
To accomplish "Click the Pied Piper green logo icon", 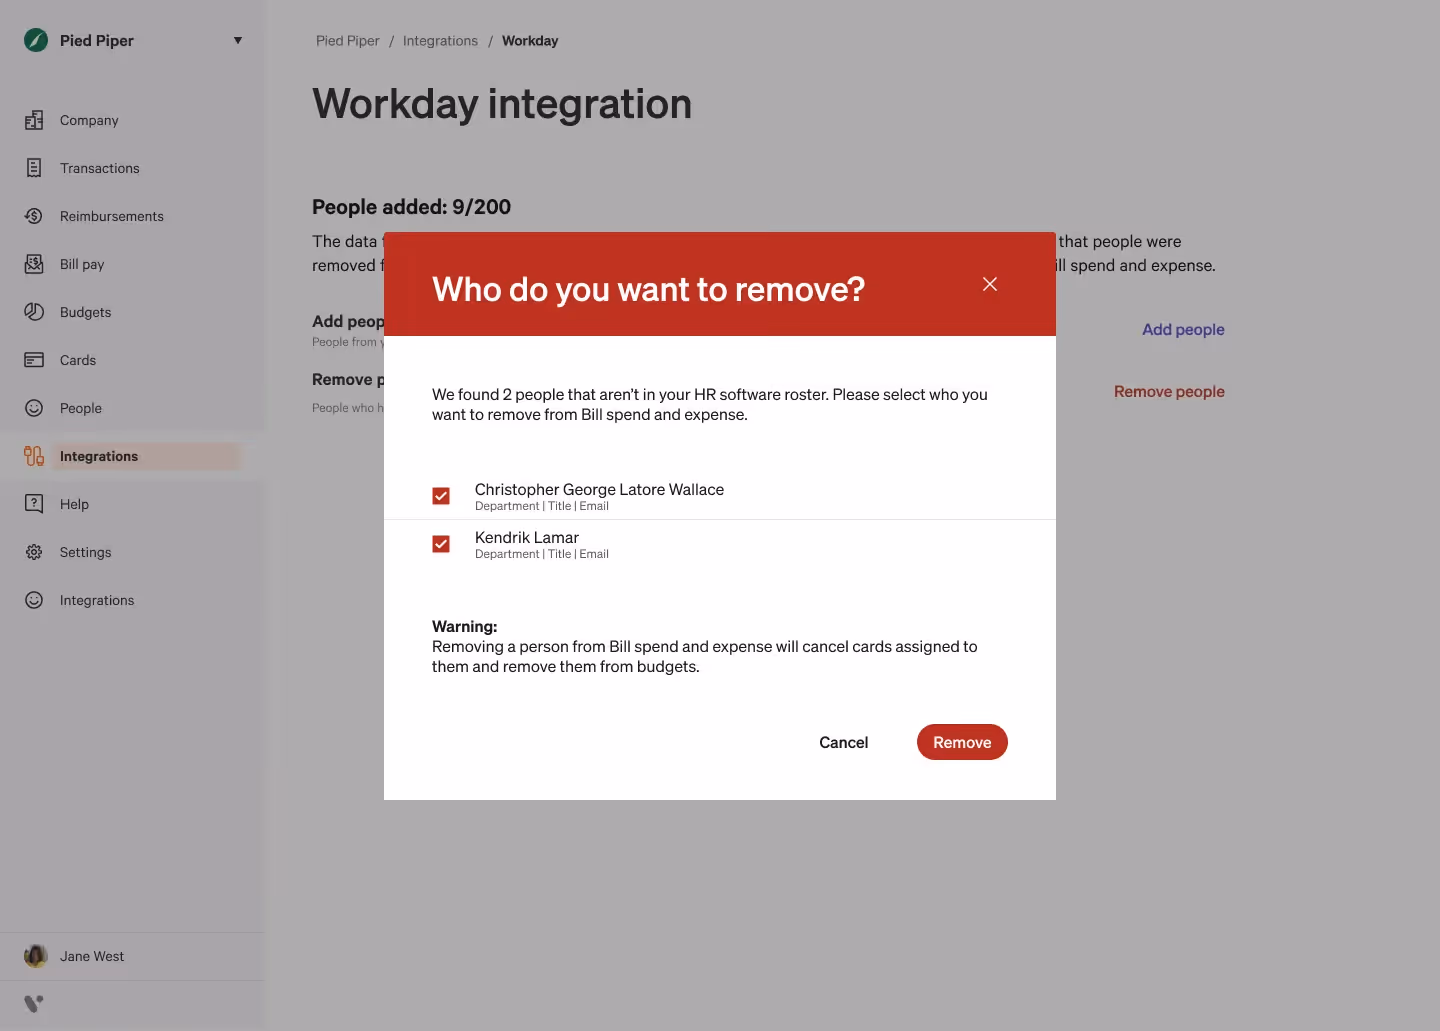I will pos(36,40).
